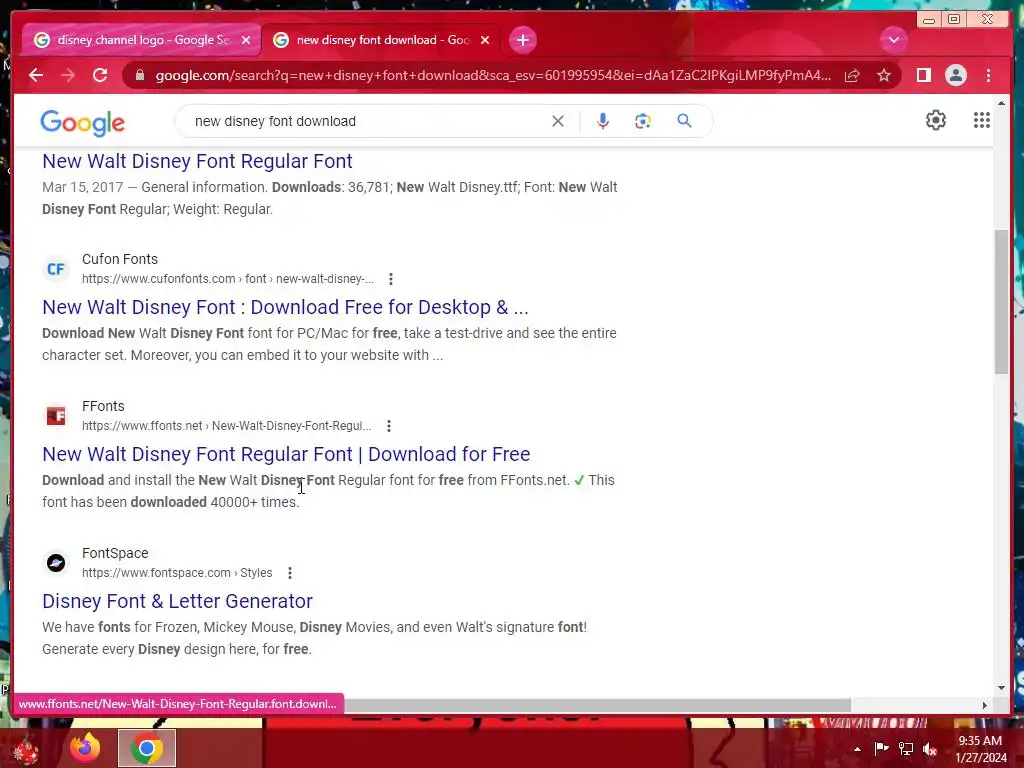Screen dimensions: 1024x768
Task: Click the muted volume tray icon
Action: pyautogui.click(x=930, y=749)
